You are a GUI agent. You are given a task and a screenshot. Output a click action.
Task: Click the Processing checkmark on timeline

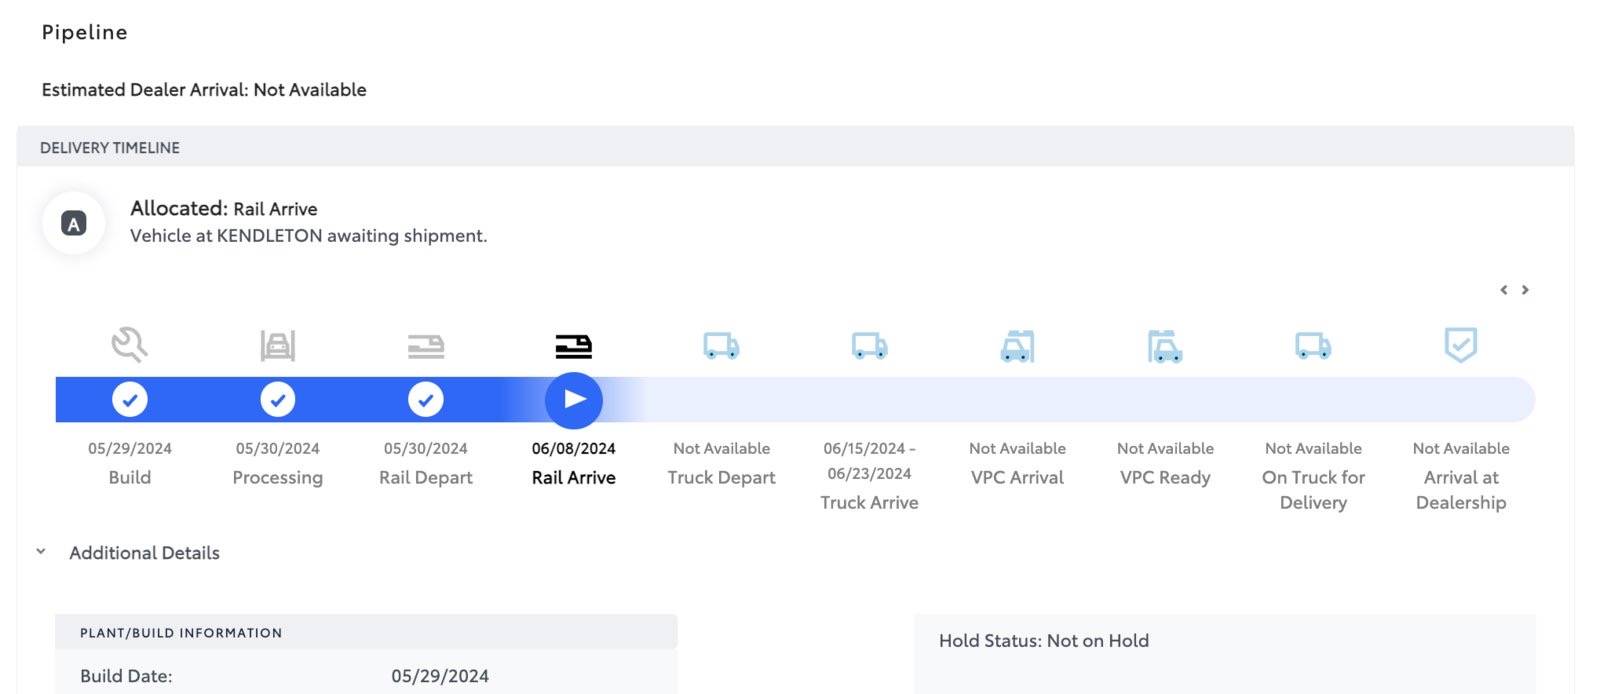point(278,400)
